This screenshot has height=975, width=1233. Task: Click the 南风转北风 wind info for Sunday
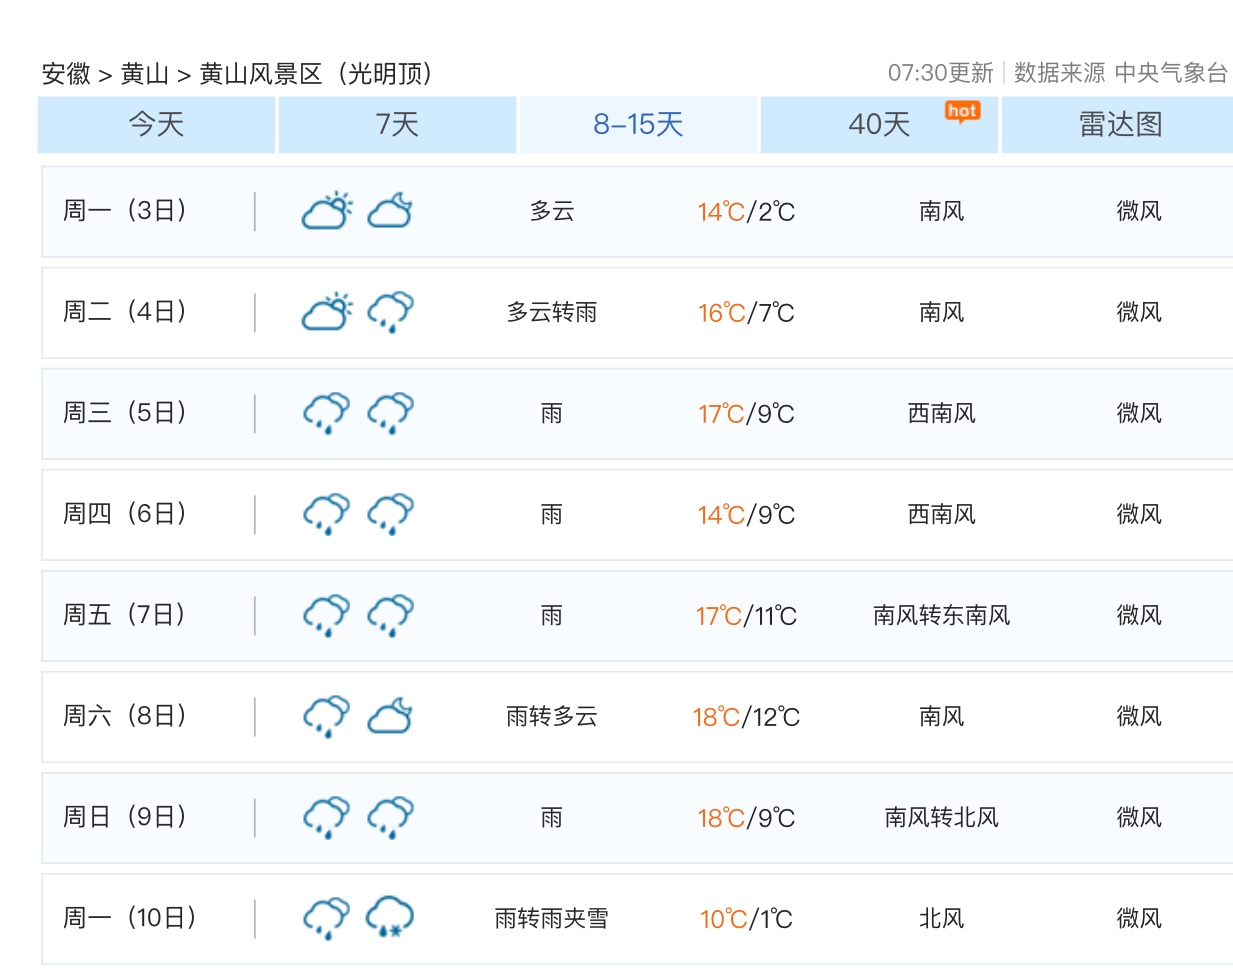tap(939, 816)
